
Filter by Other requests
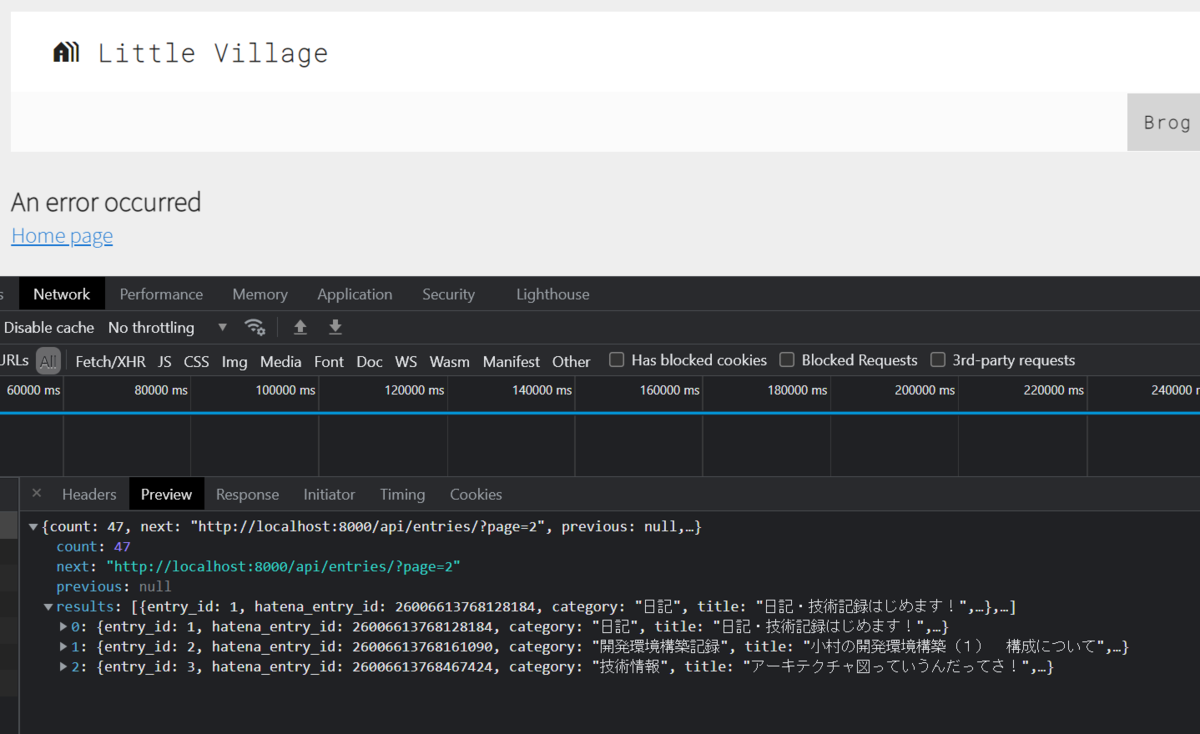click(571, 361)
